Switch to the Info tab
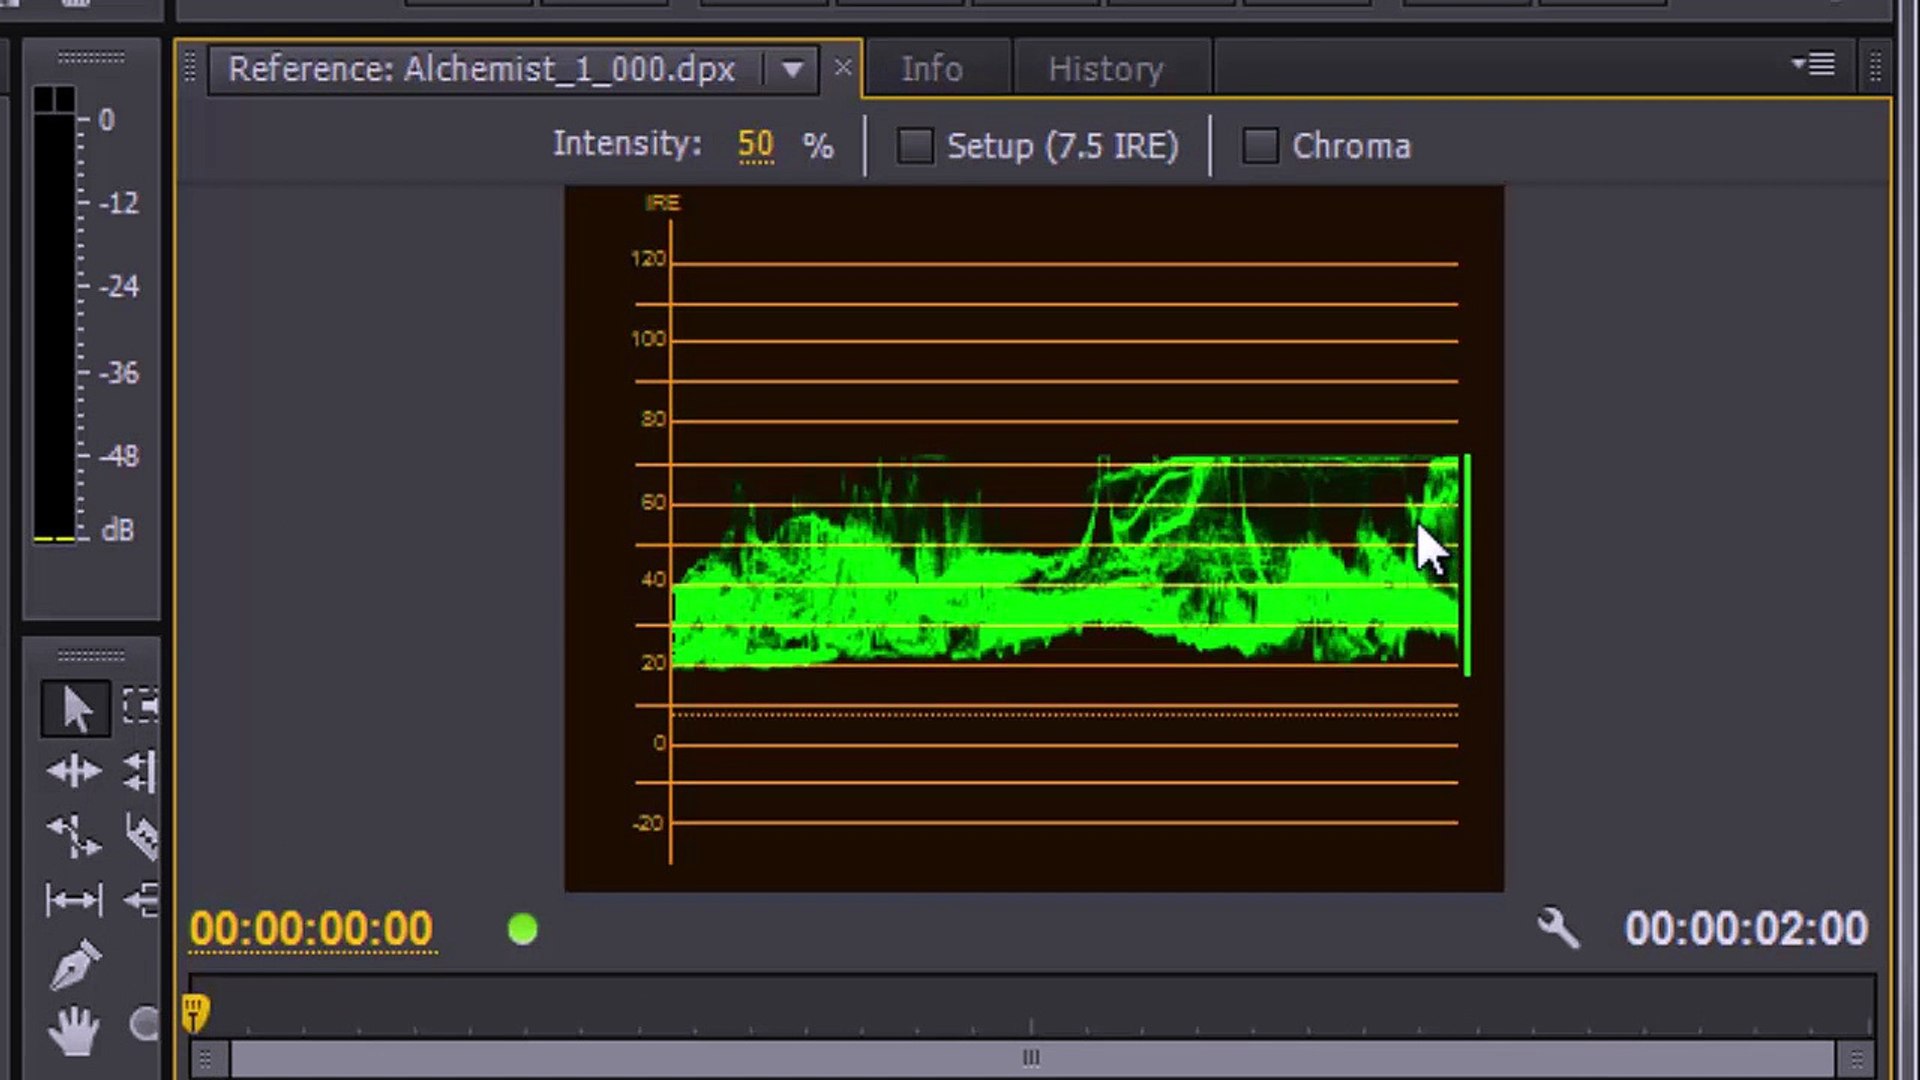This screenshot has height=1080, width=1920. coord(931,69)
